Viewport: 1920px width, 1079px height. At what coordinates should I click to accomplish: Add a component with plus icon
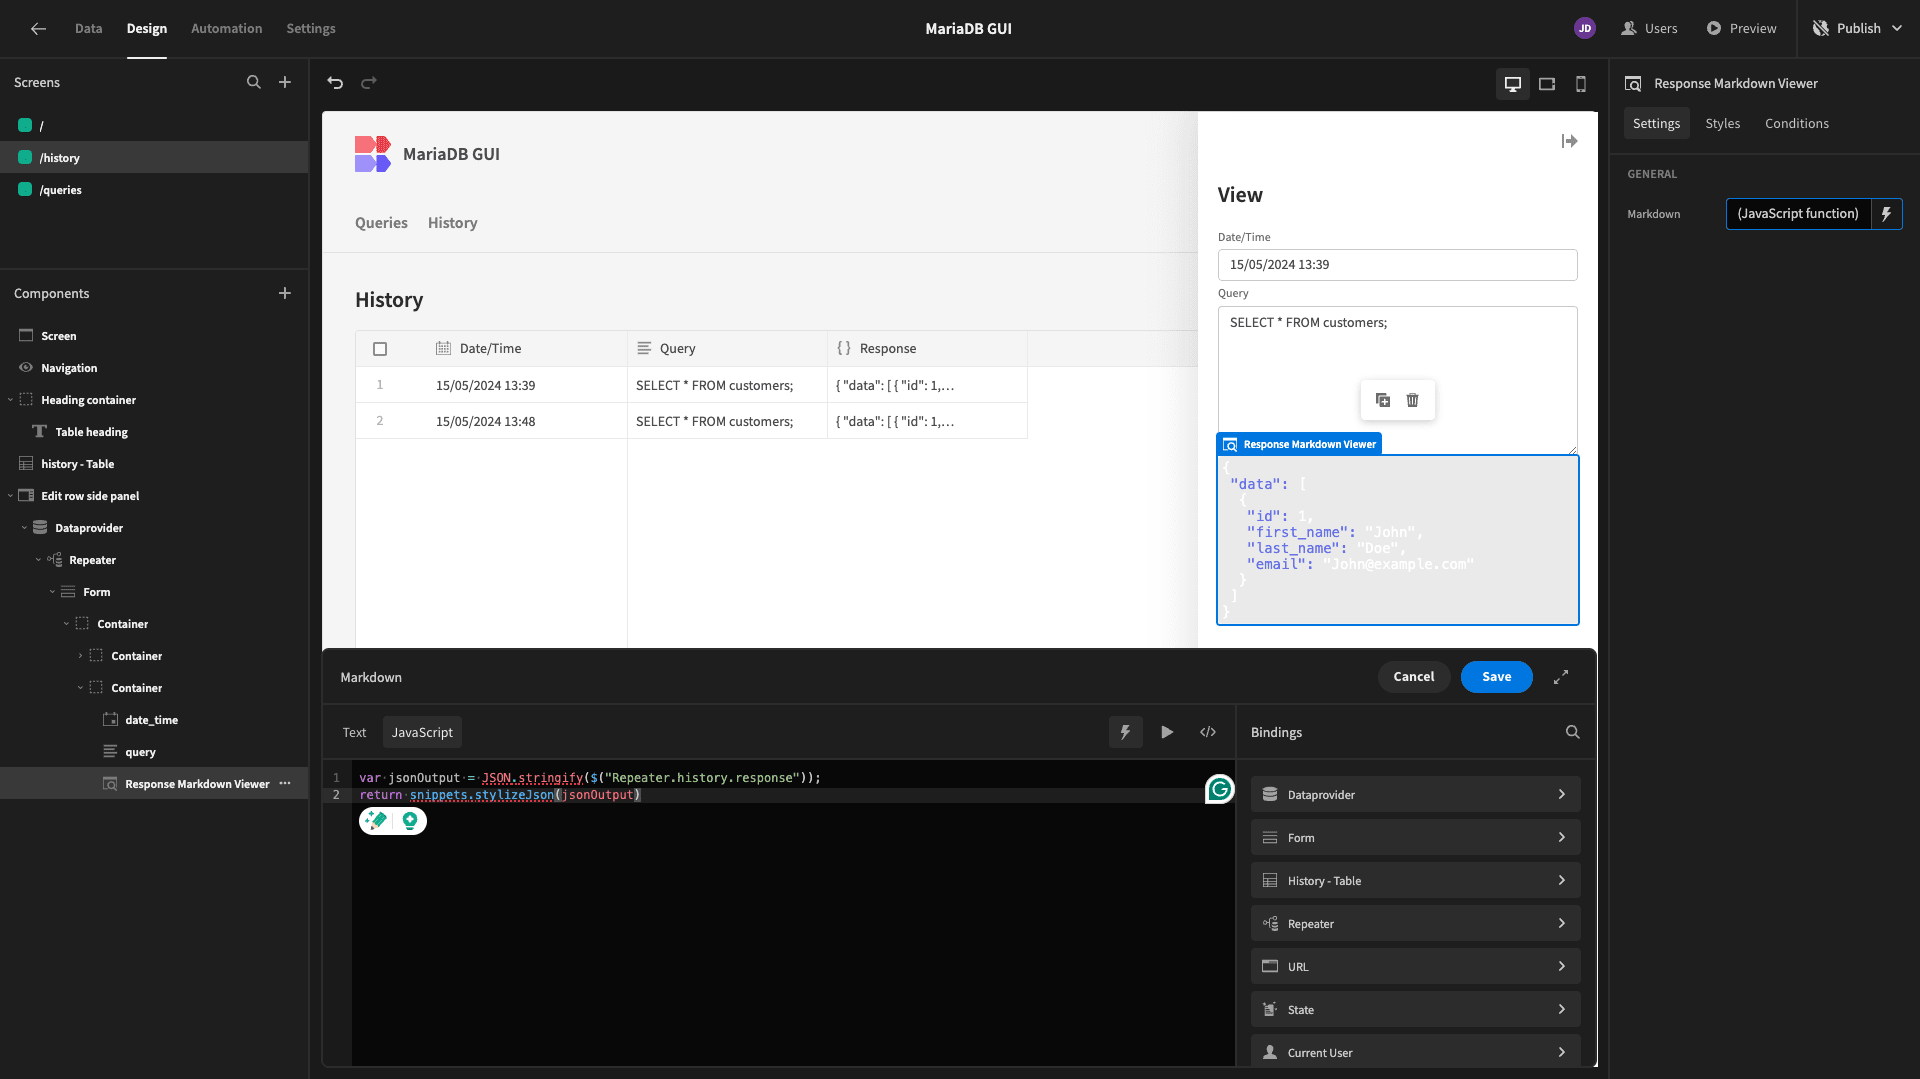285,294
